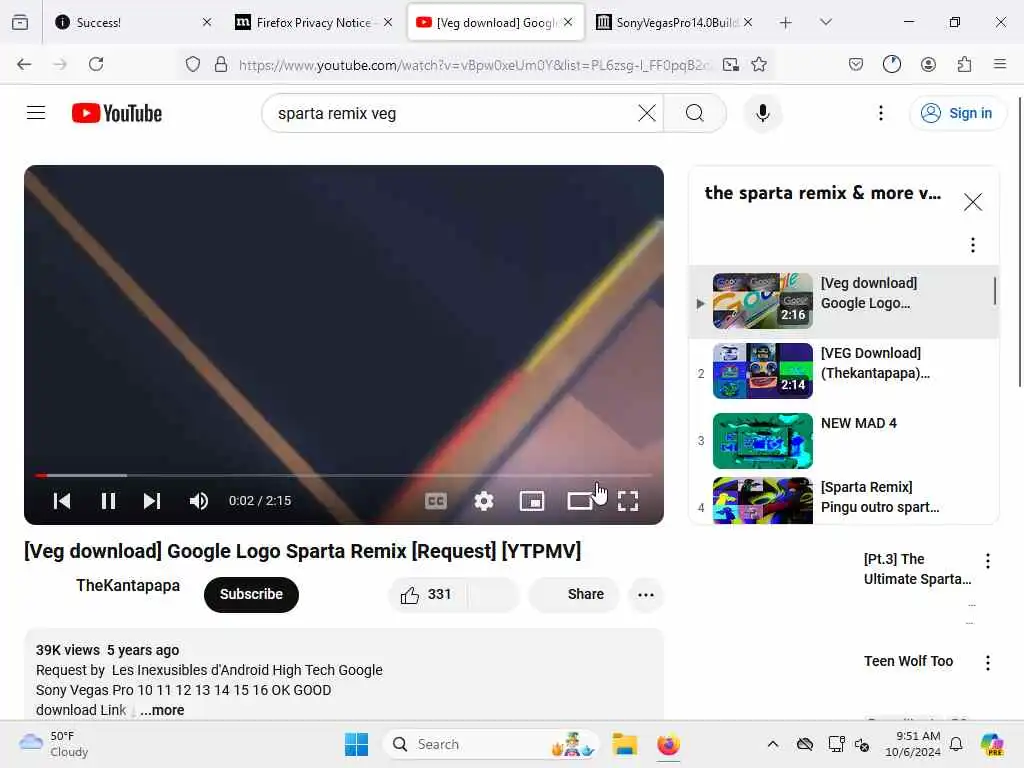The height and width of the screenshot is (768, 1024).
Task: Play playlist video 2 (Thekantapapa) VEG Download
Action: click(844, 370)
